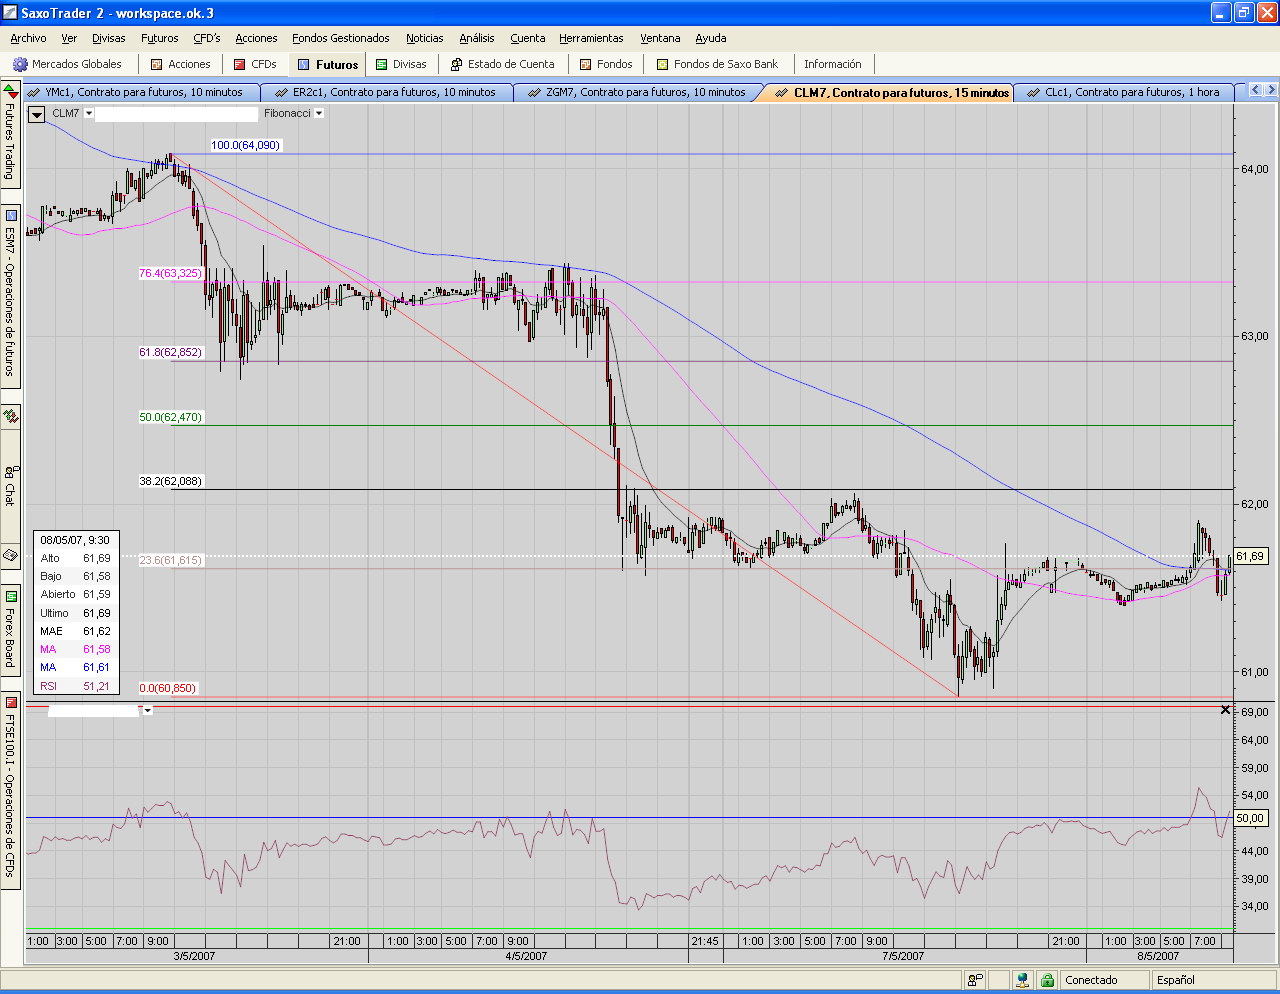
Task: Open the Ayuda menu
Action: [711, 38]
